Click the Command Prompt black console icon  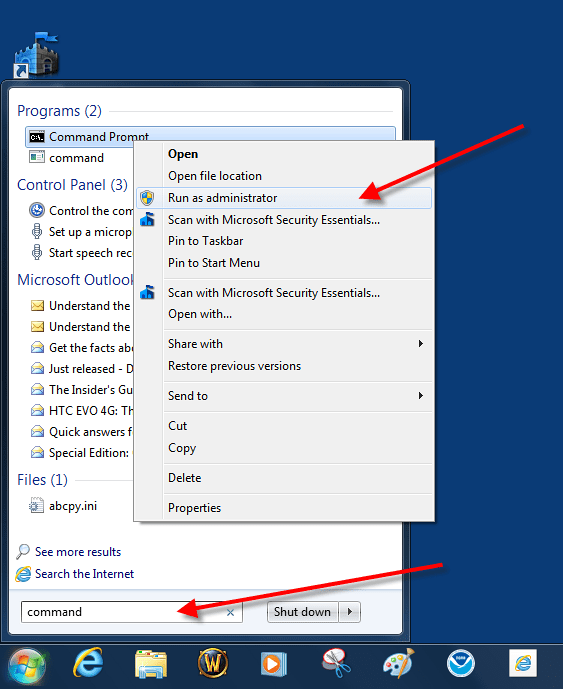tap(37, 137)
